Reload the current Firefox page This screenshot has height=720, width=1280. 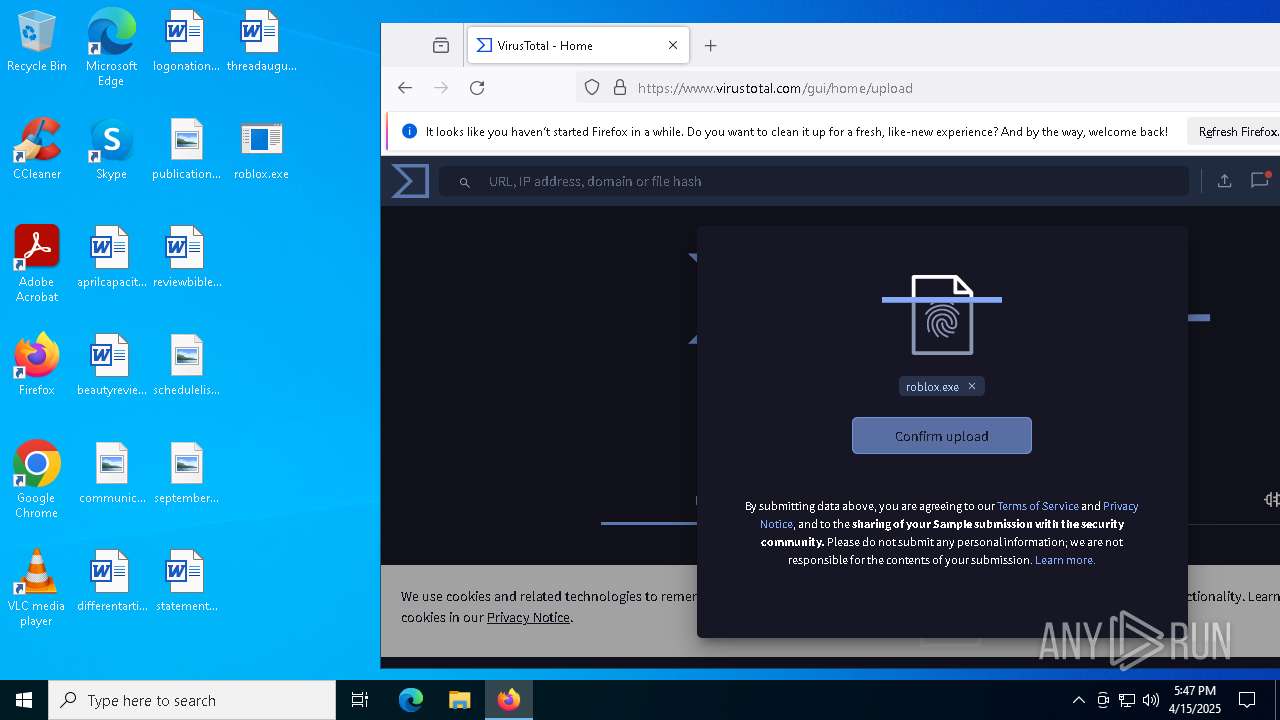click(x=477, y=88)
